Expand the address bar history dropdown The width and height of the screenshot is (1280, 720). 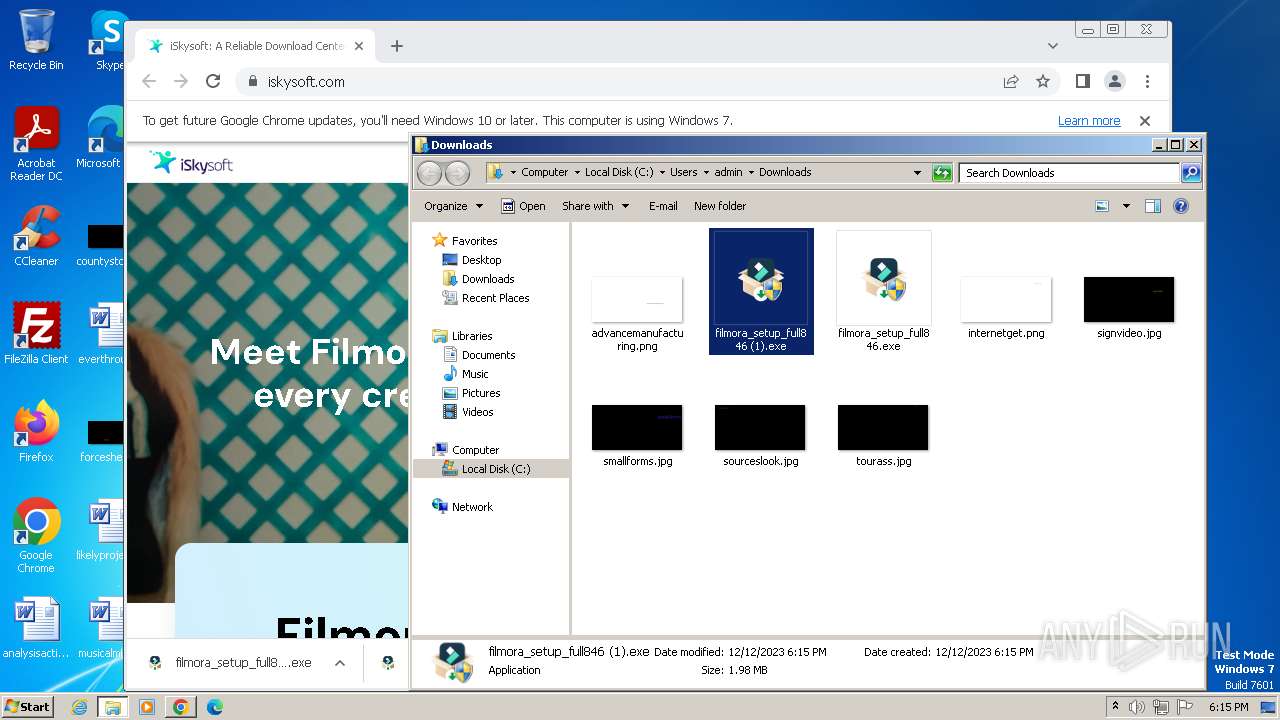coord(917,173)
